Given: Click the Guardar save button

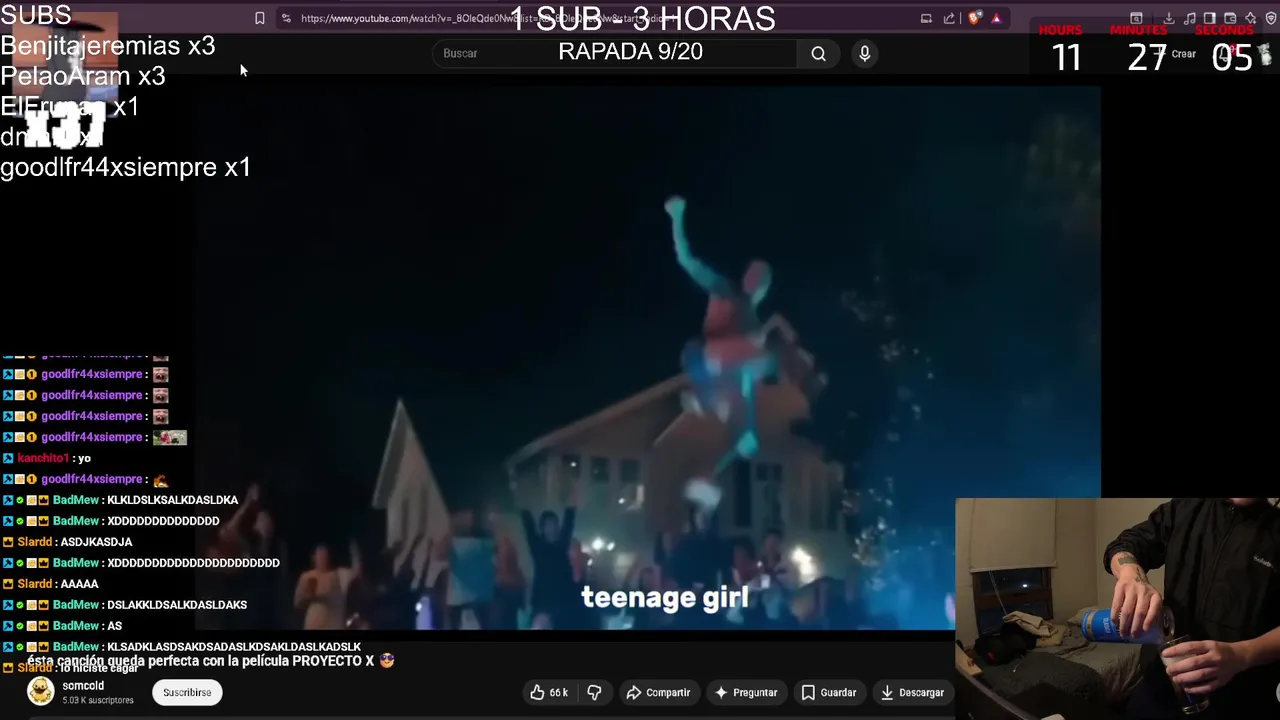Looking at the screenshot, I should coord(828,692).
